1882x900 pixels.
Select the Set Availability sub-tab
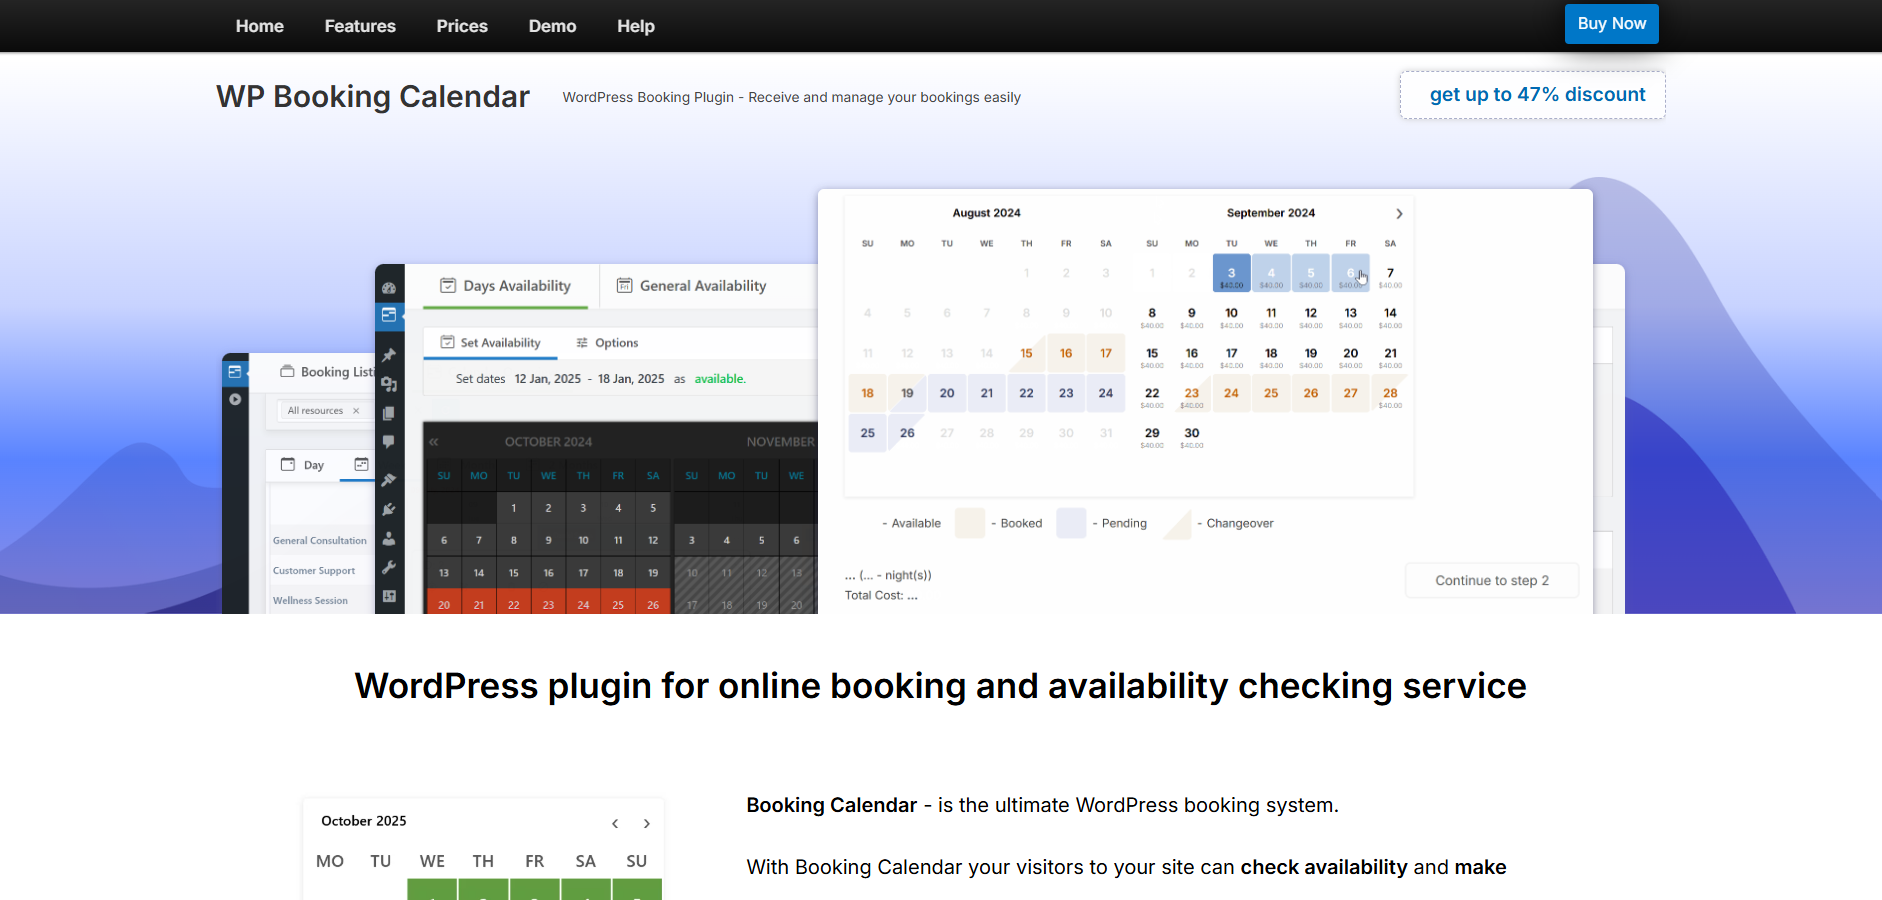(x=491, y=343)
